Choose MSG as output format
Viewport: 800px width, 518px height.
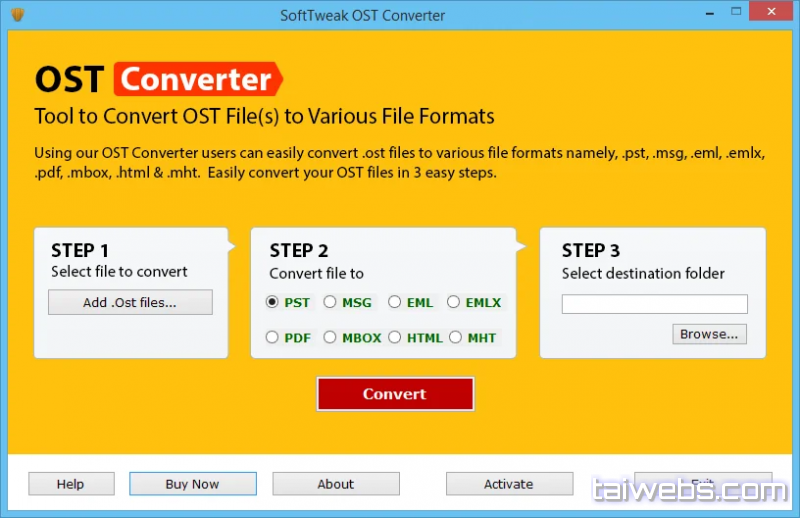(x=331, y=302)
